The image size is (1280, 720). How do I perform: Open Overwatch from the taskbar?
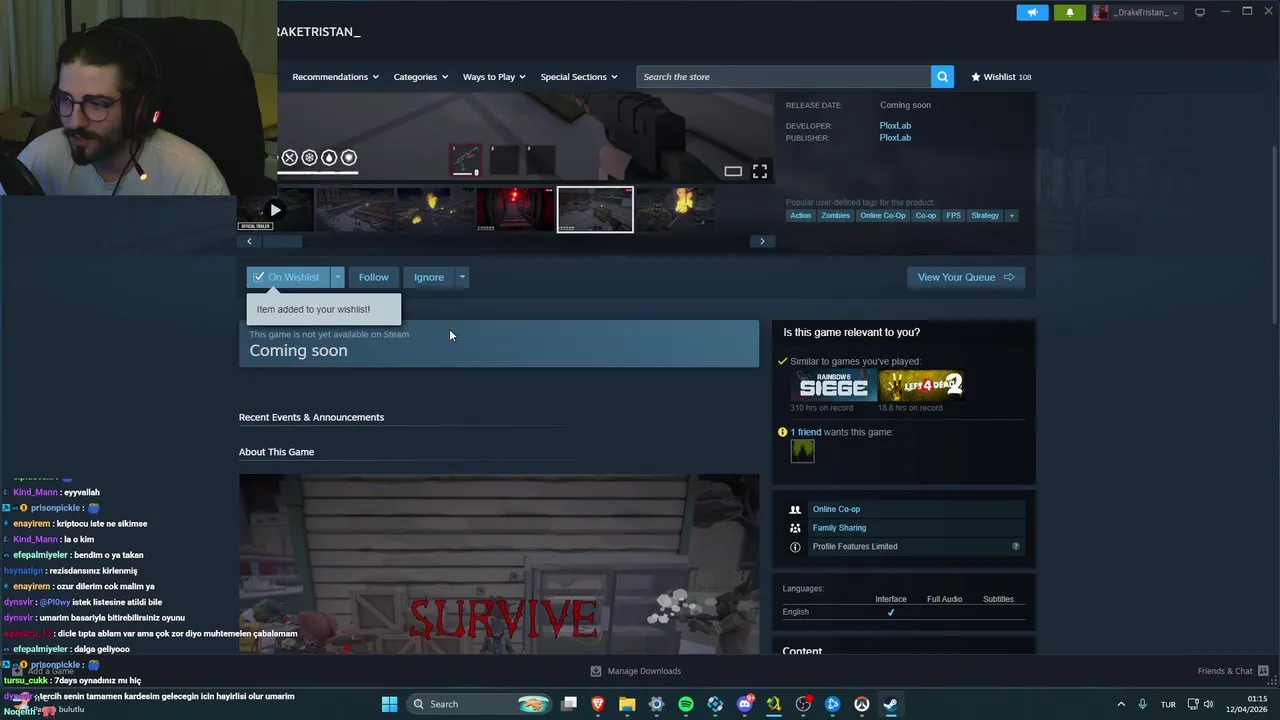tap(861, 704)
